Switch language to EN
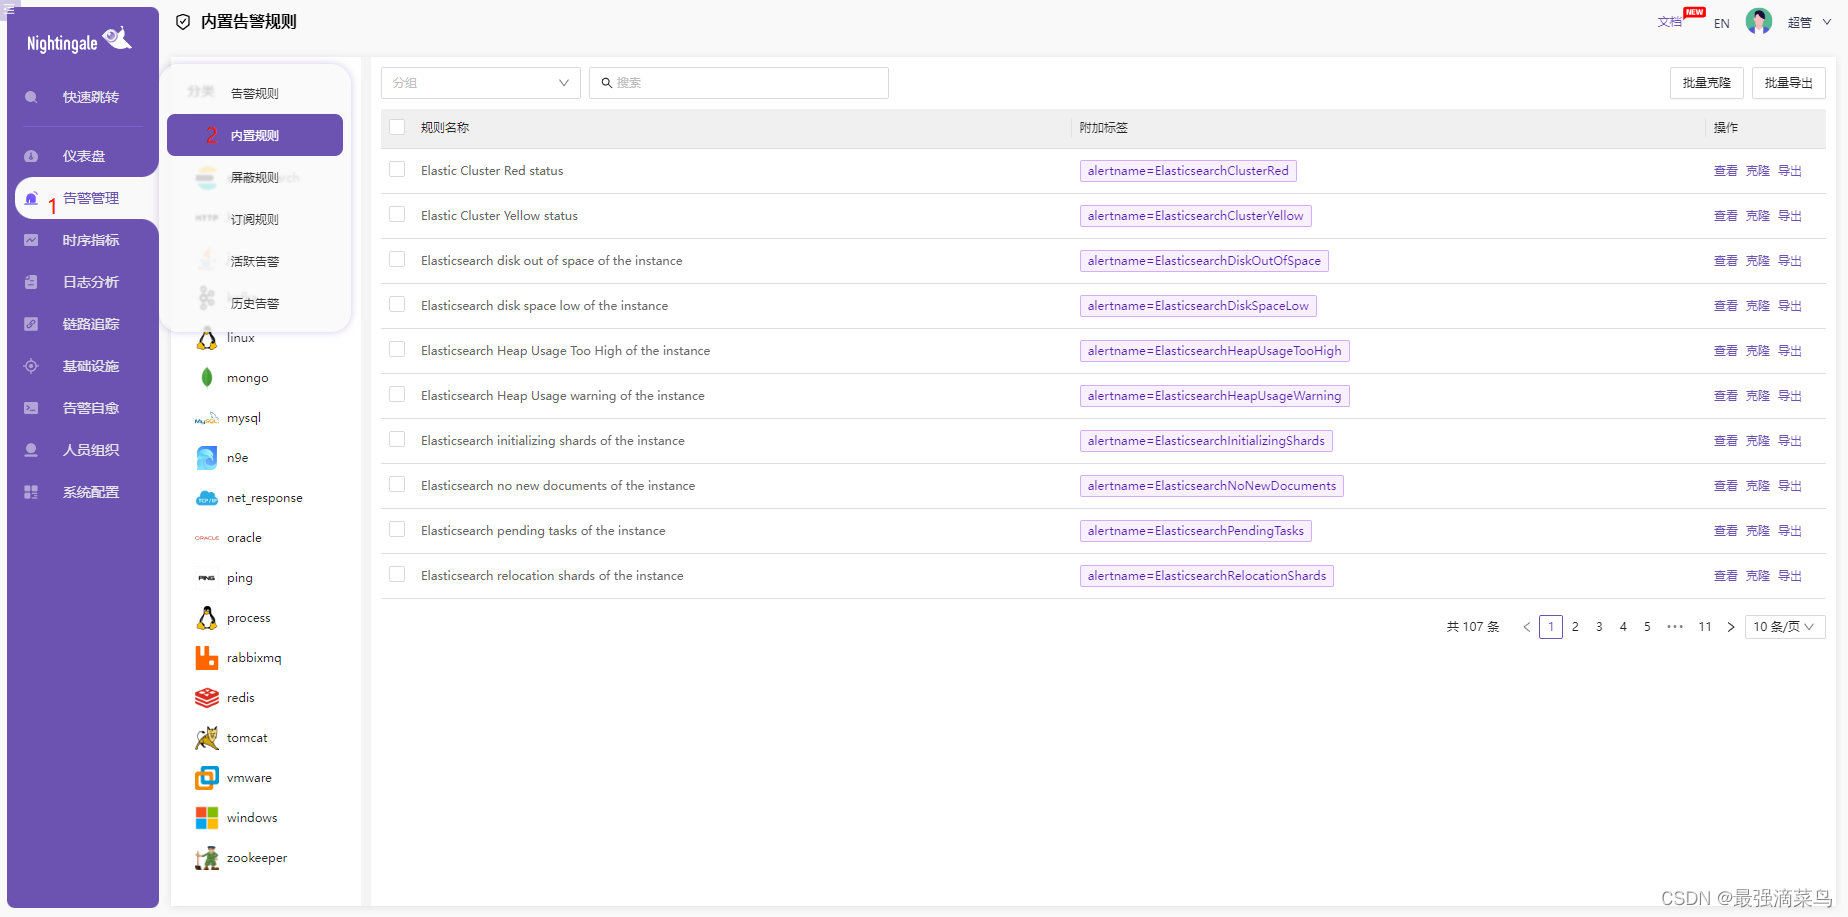Image resolution: width=1848 pixels, height=917 pixels. click(1722, 23)
